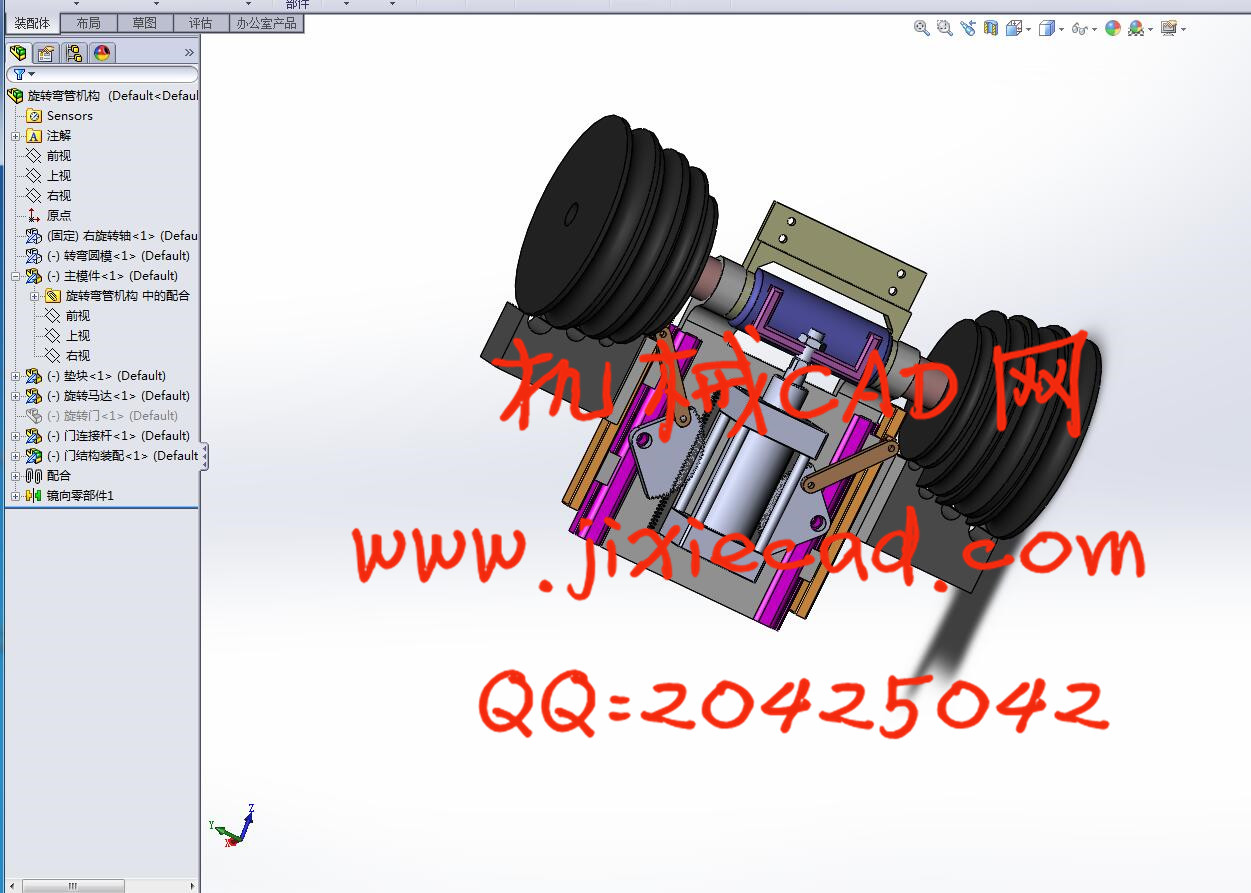Expand 旋转弯管机构 中的配合 folder
Image resolution: width=1251 pixels, height=893 pixels.
coord(34,296)
